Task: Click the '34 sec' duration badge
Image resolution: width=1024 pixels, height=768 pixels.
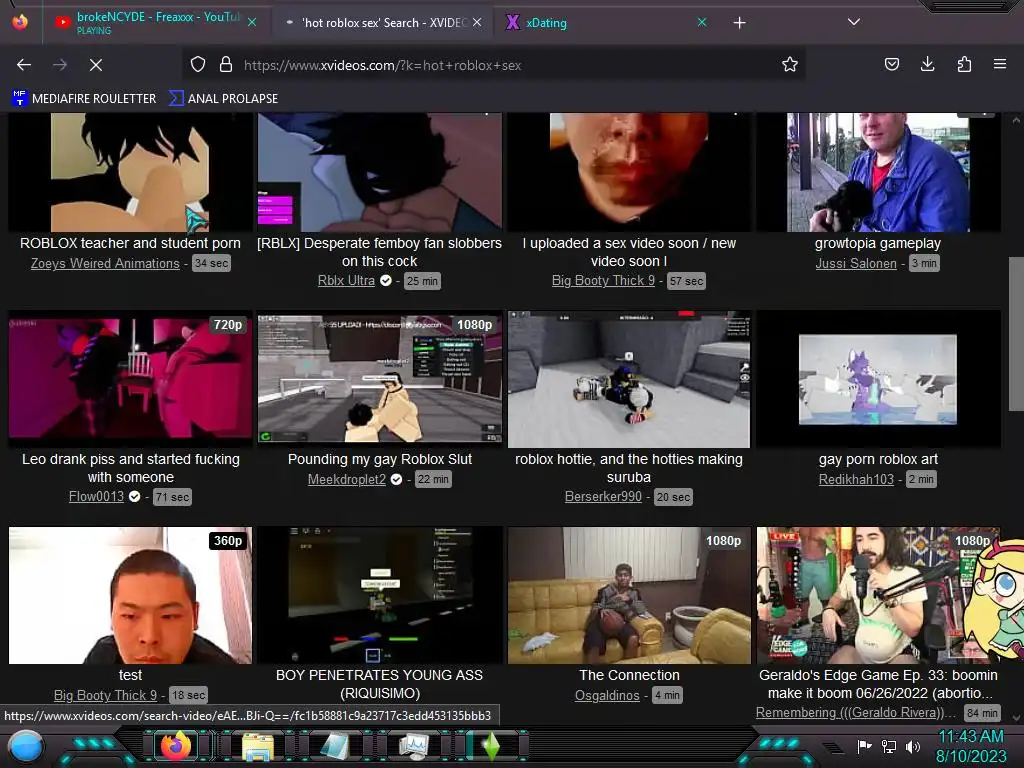Action: [x=211, y=263]
